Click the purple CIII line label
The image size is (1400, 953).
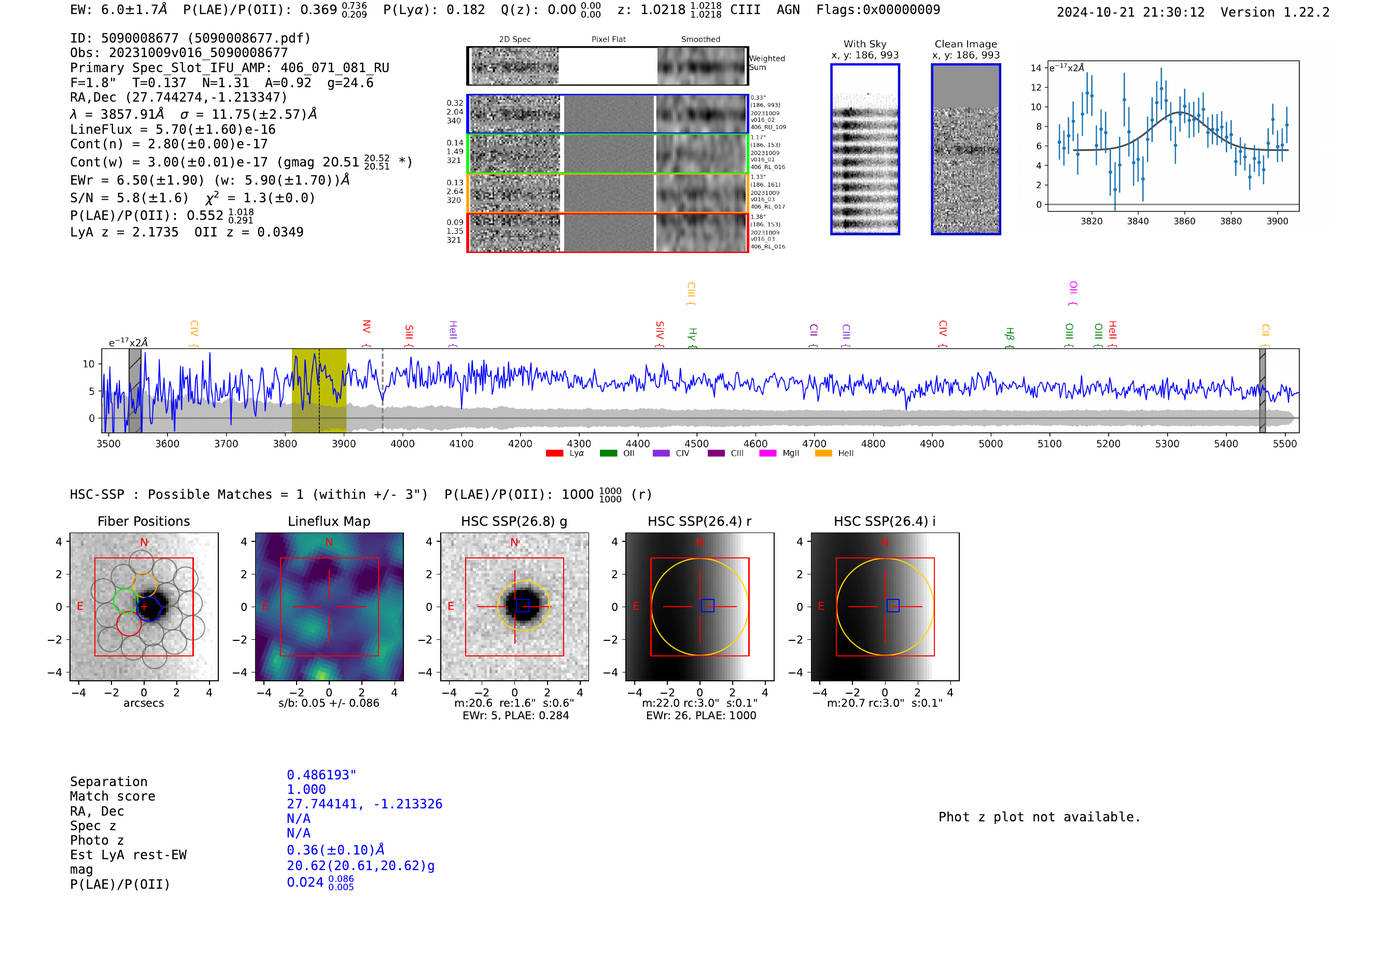point(846,334)
